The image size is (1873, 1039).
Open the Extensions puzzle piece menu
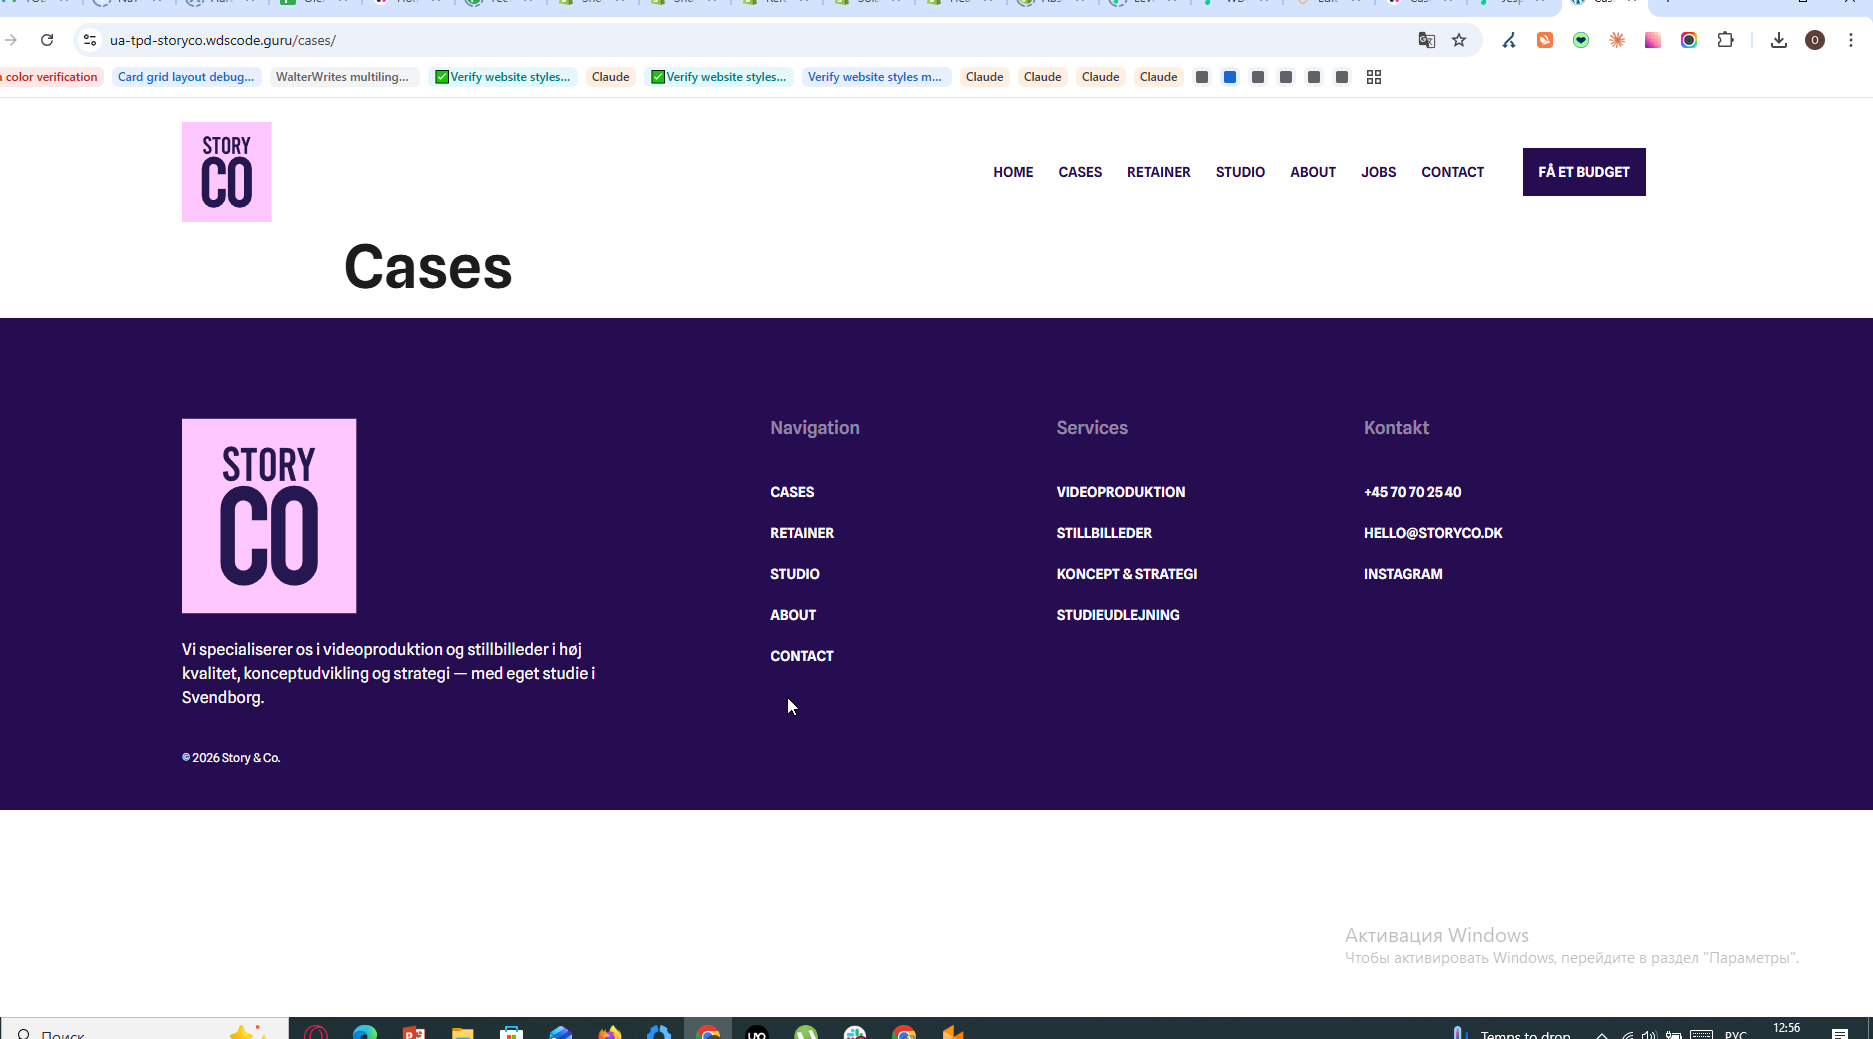click(1725, 40)
